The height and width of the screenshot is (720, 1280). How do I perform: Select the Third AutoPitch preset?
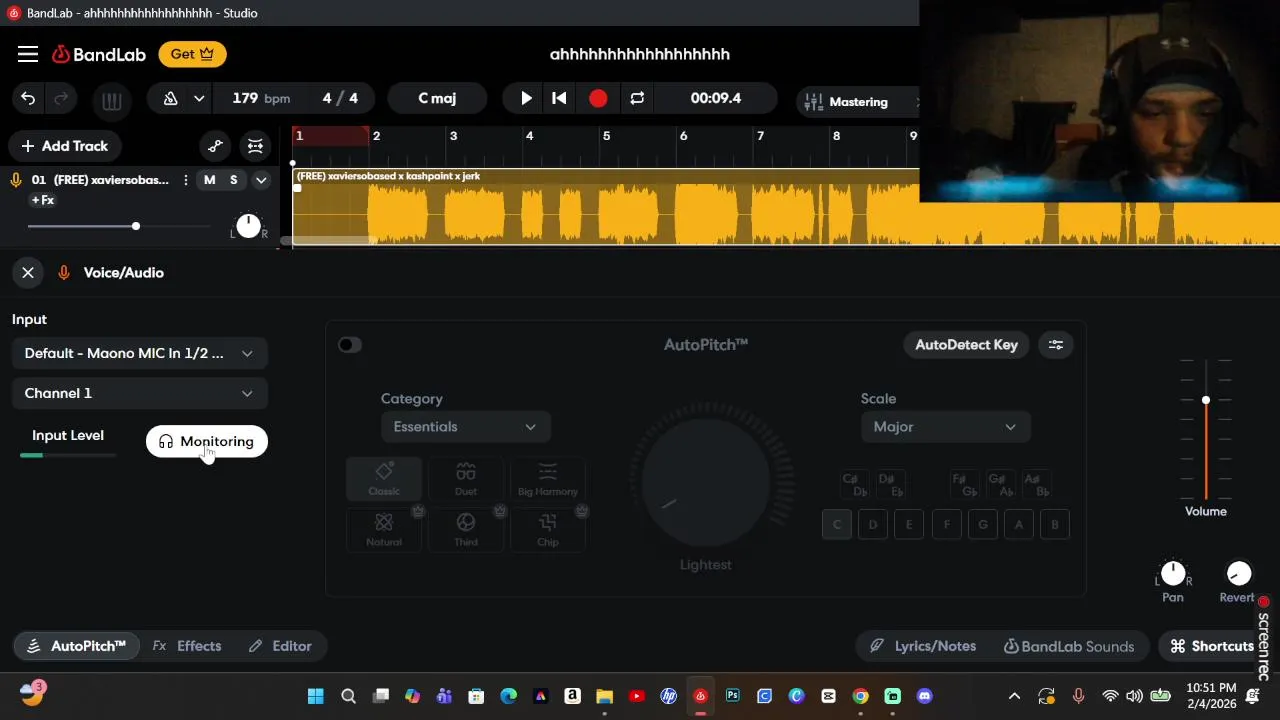(466, 530)
